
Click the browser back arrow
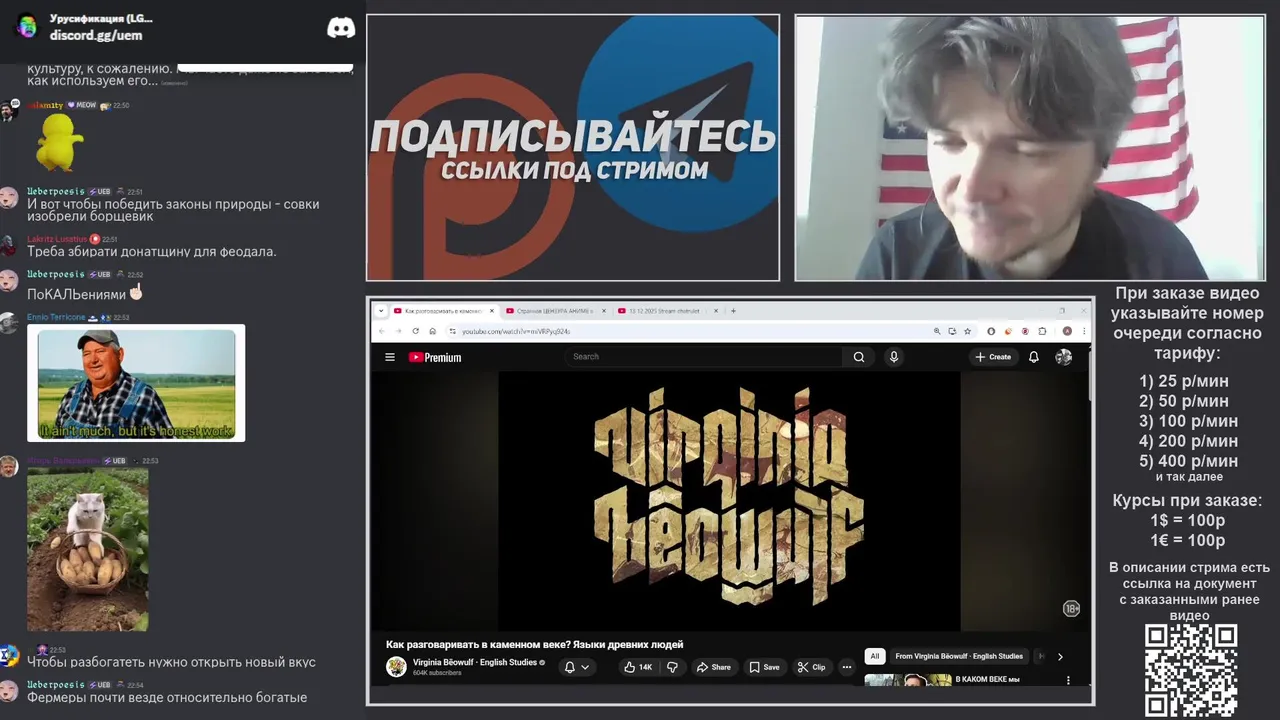coord(381,331)
